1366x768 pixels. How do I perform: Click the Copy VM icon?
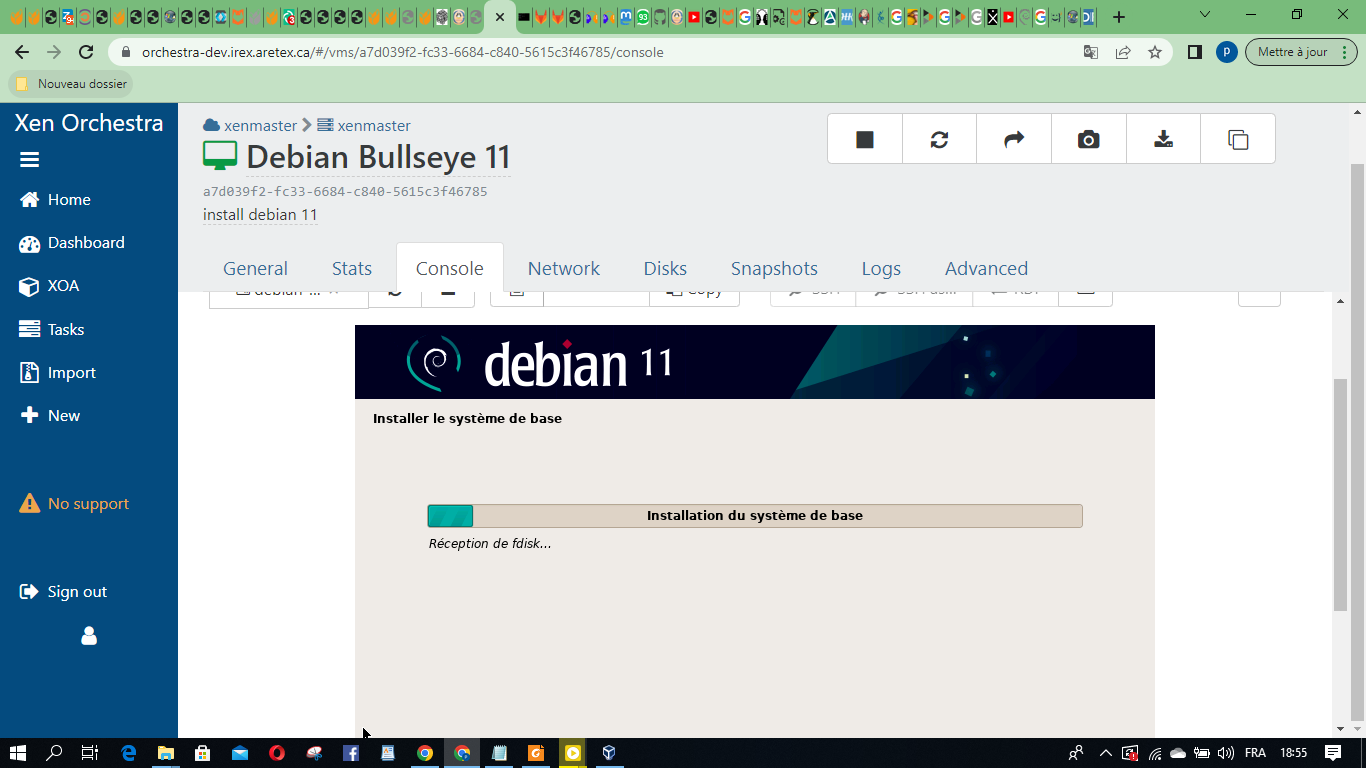[1238, 139]
